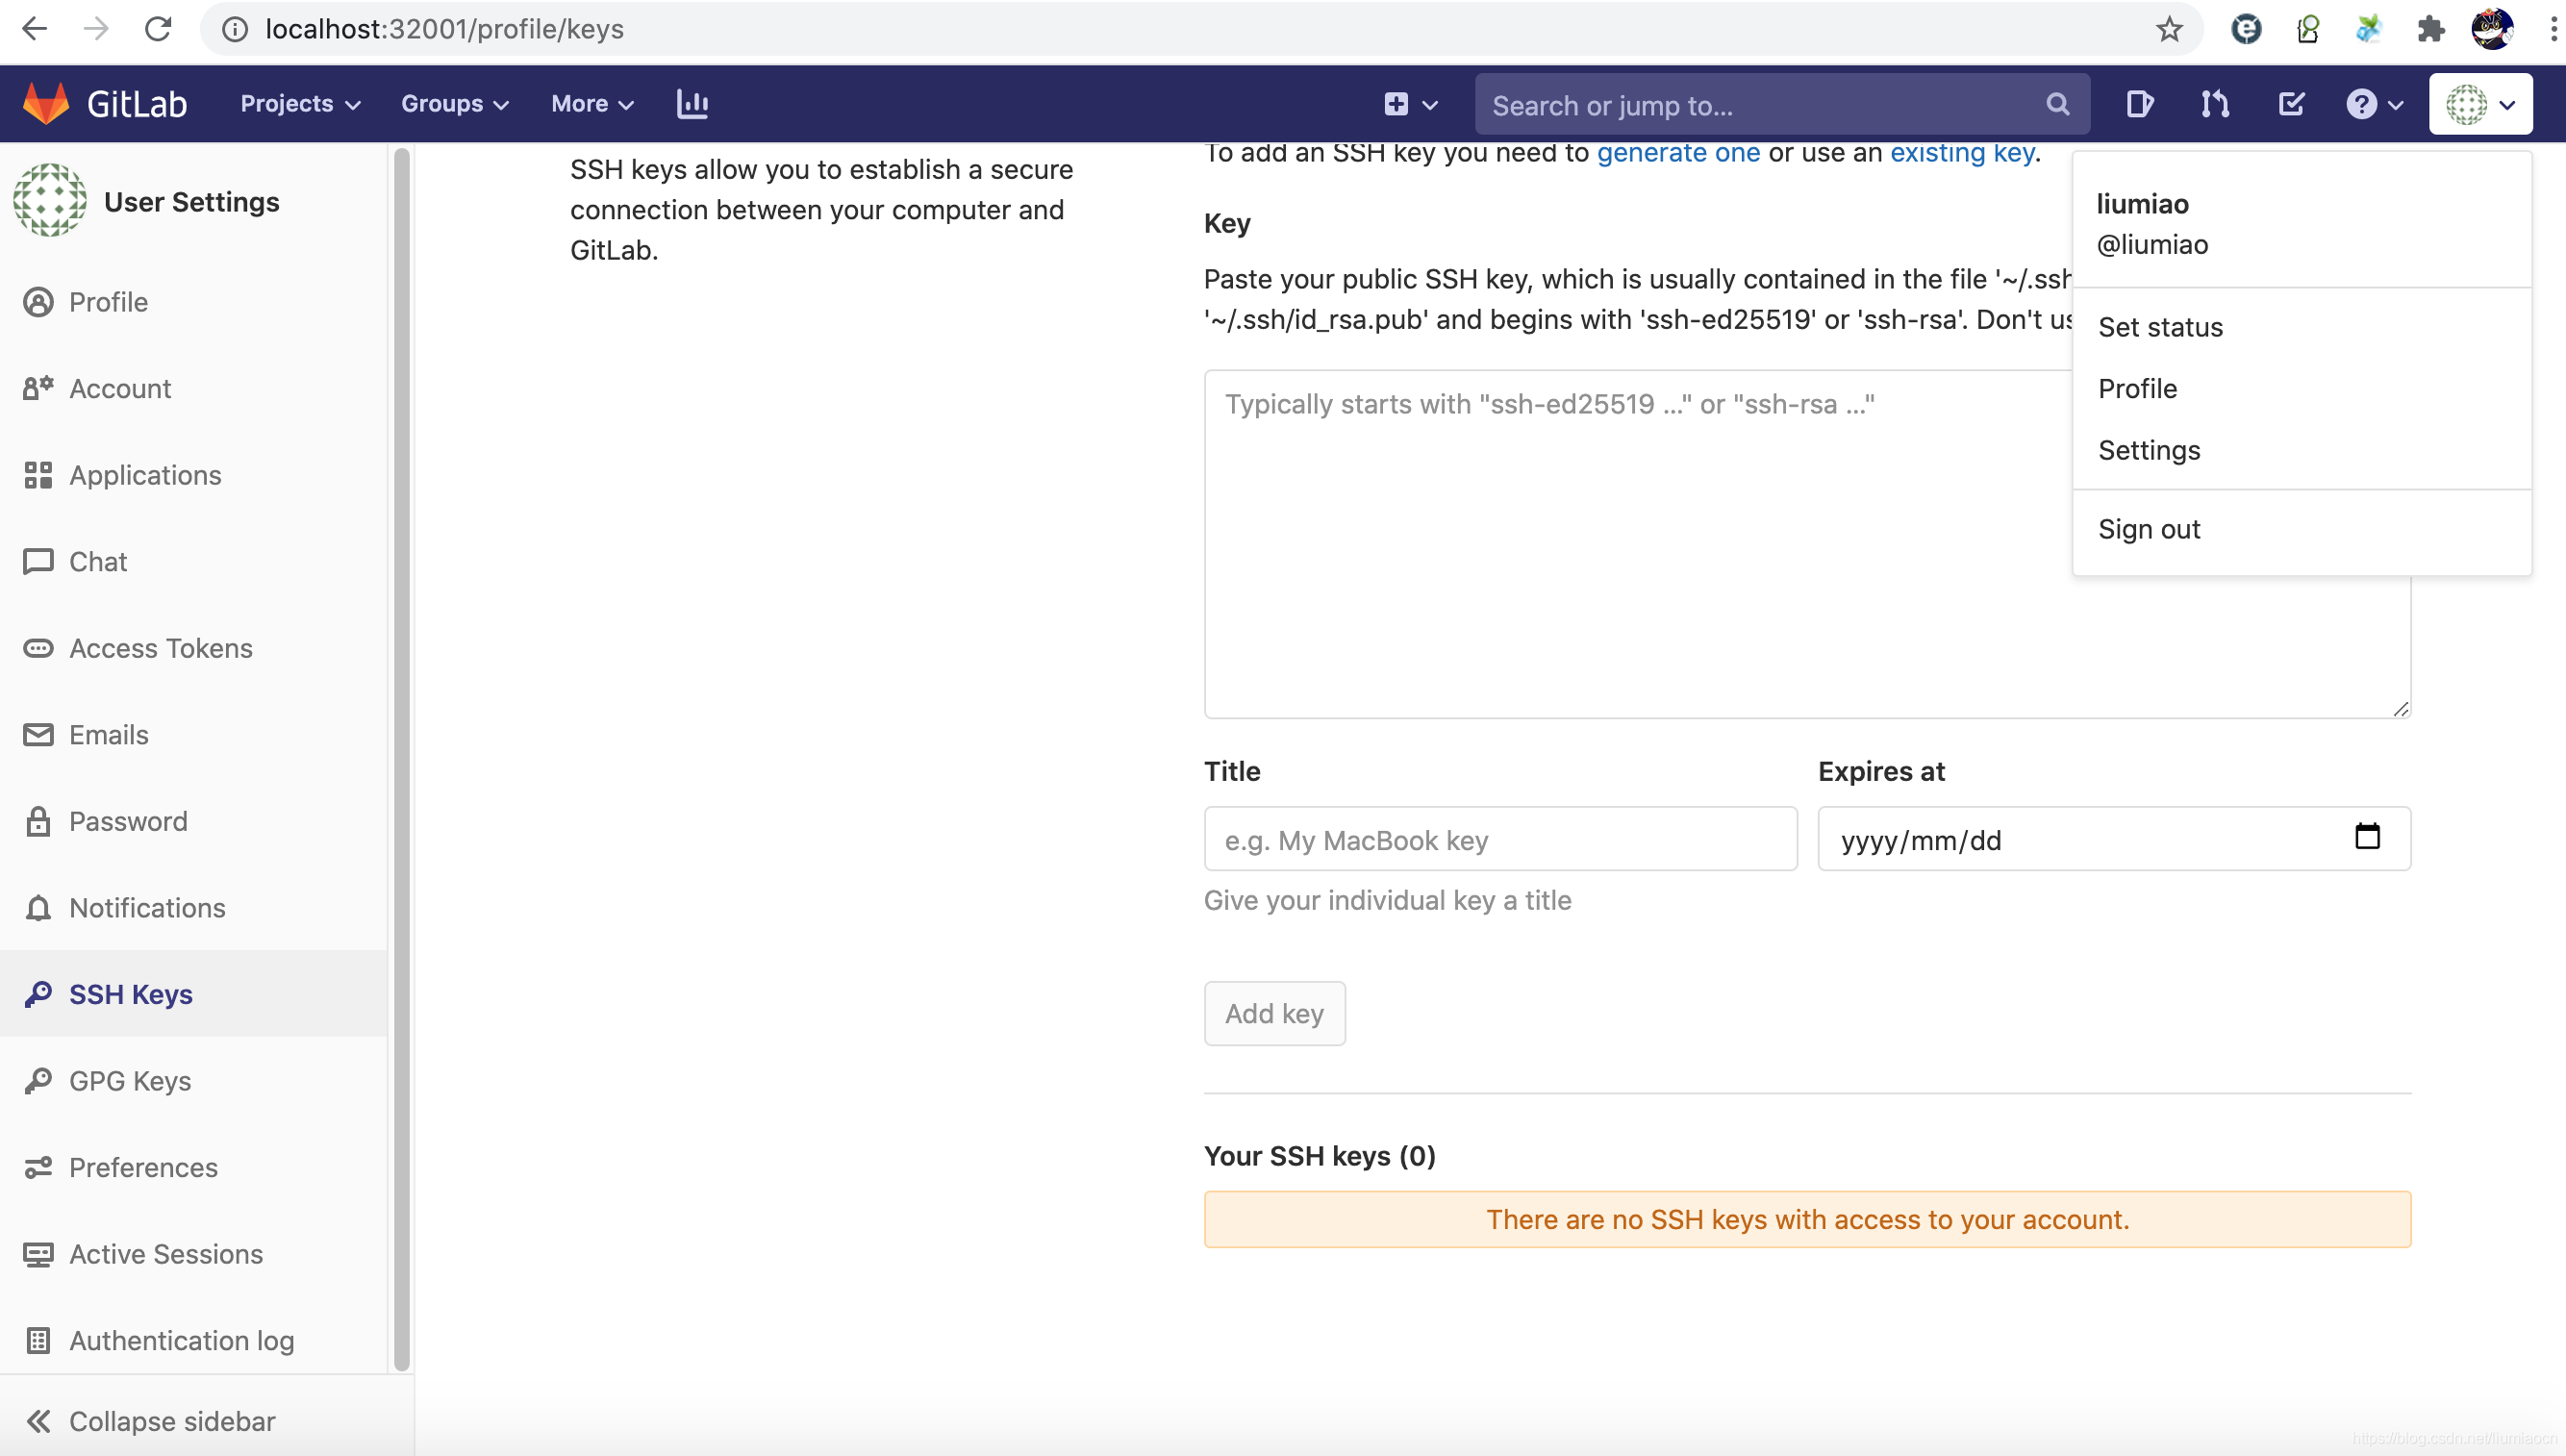The image size is (2566, 1456).
Task: Expand the More navigation dropdown
Action: 591,102
